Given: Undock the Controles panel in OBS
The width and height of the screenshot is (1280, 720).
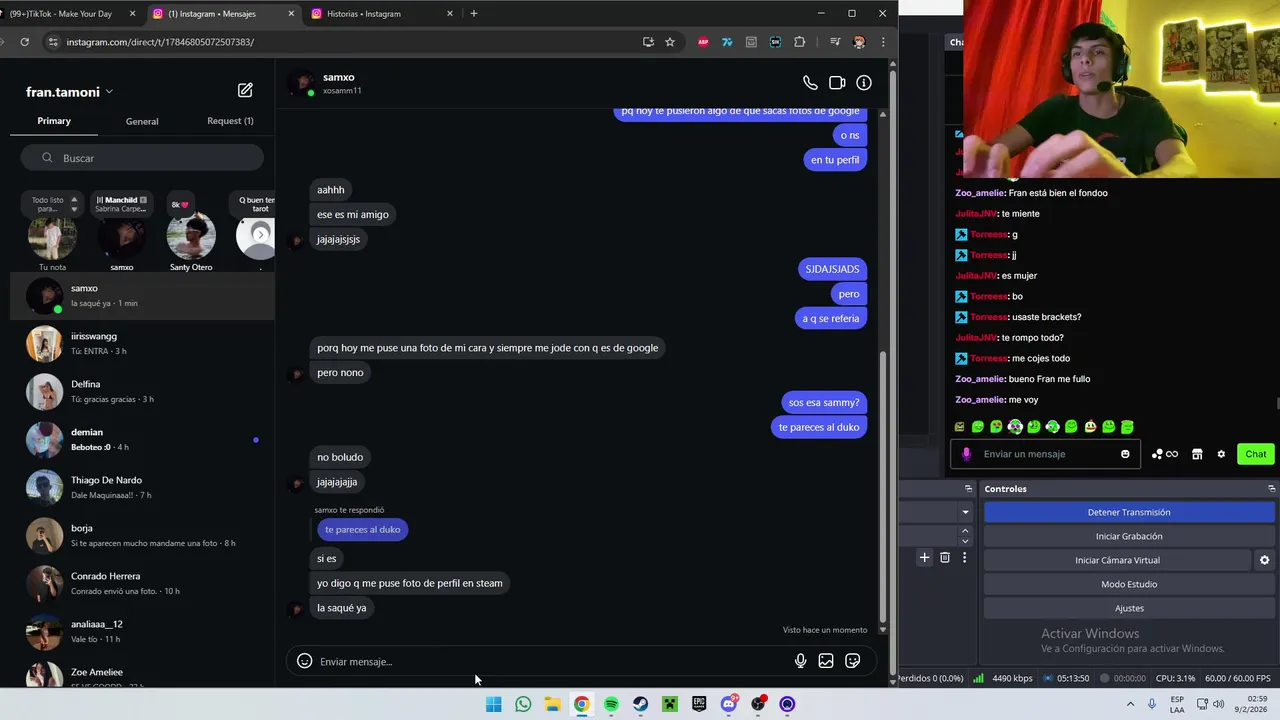Looking at the screenshot, I should [x=1271, y=489].
